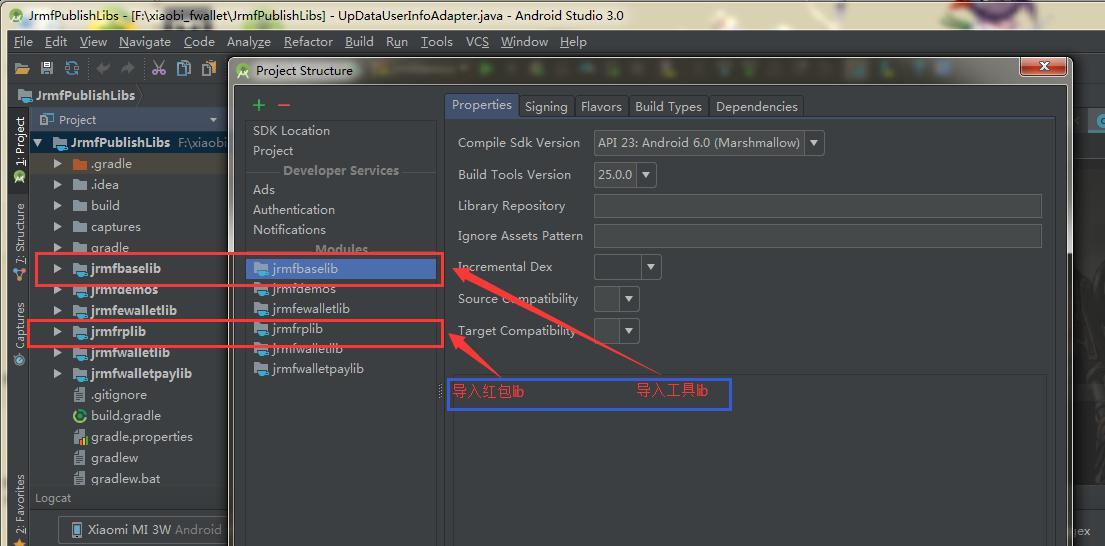Switch to the Flavors tab
1105x546 pixels.
601,106
